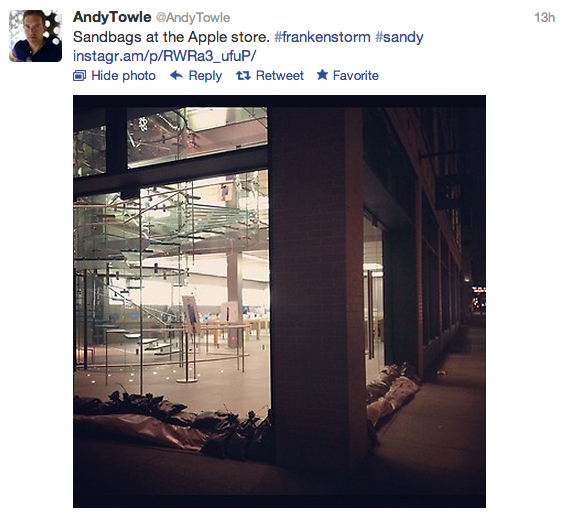This screenshot has width=567, height=517.
Task: Click the tweet text 'Sandbags at the Apple store.'
Action: click(171, 37)
